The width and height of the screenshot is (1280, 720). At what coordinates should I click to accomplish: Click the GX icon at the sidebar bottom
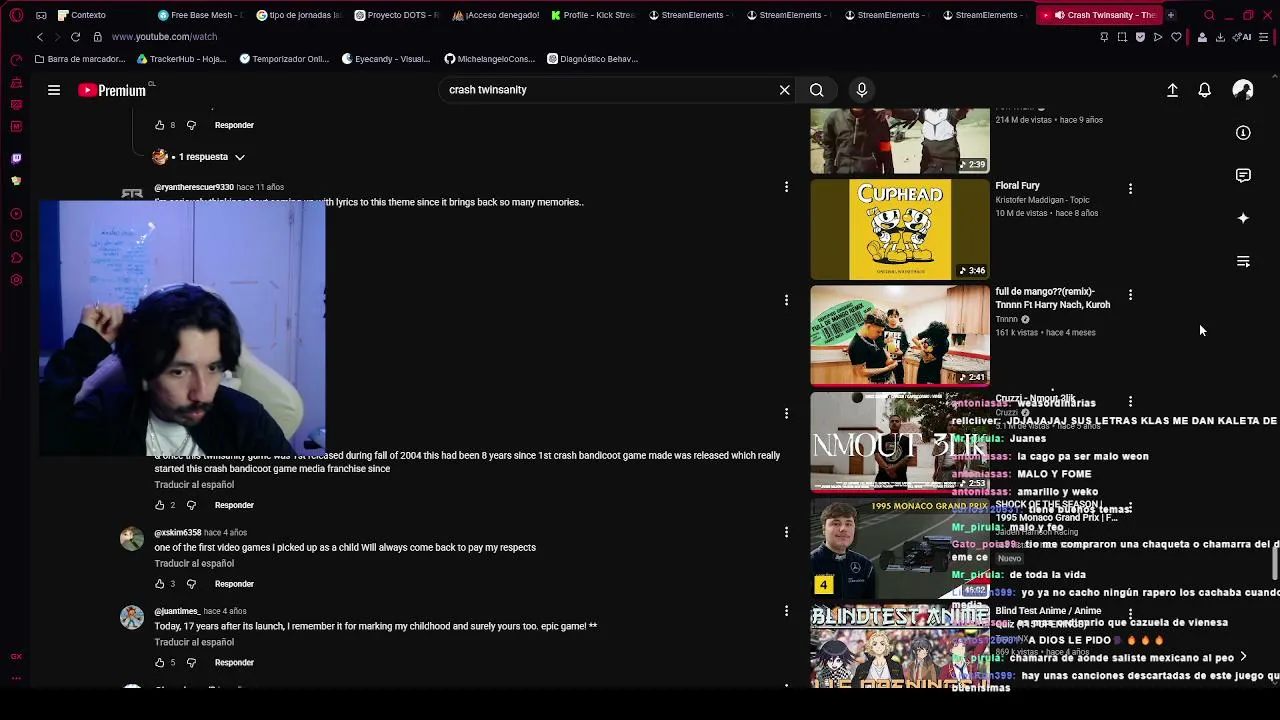16,657
